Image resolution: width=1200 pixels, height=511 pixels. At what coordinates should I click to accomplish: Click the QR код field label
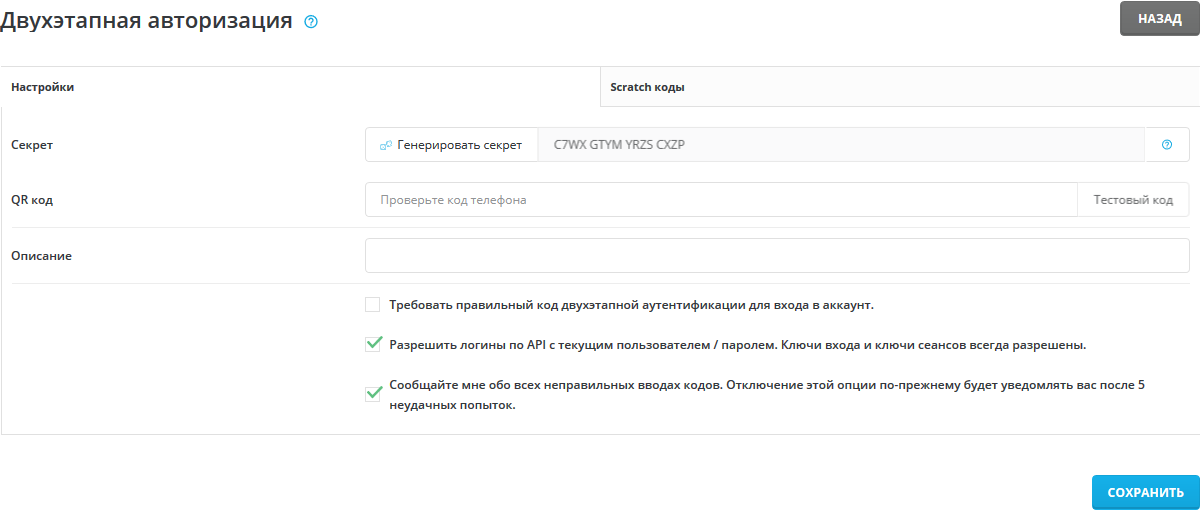point(32,199)
